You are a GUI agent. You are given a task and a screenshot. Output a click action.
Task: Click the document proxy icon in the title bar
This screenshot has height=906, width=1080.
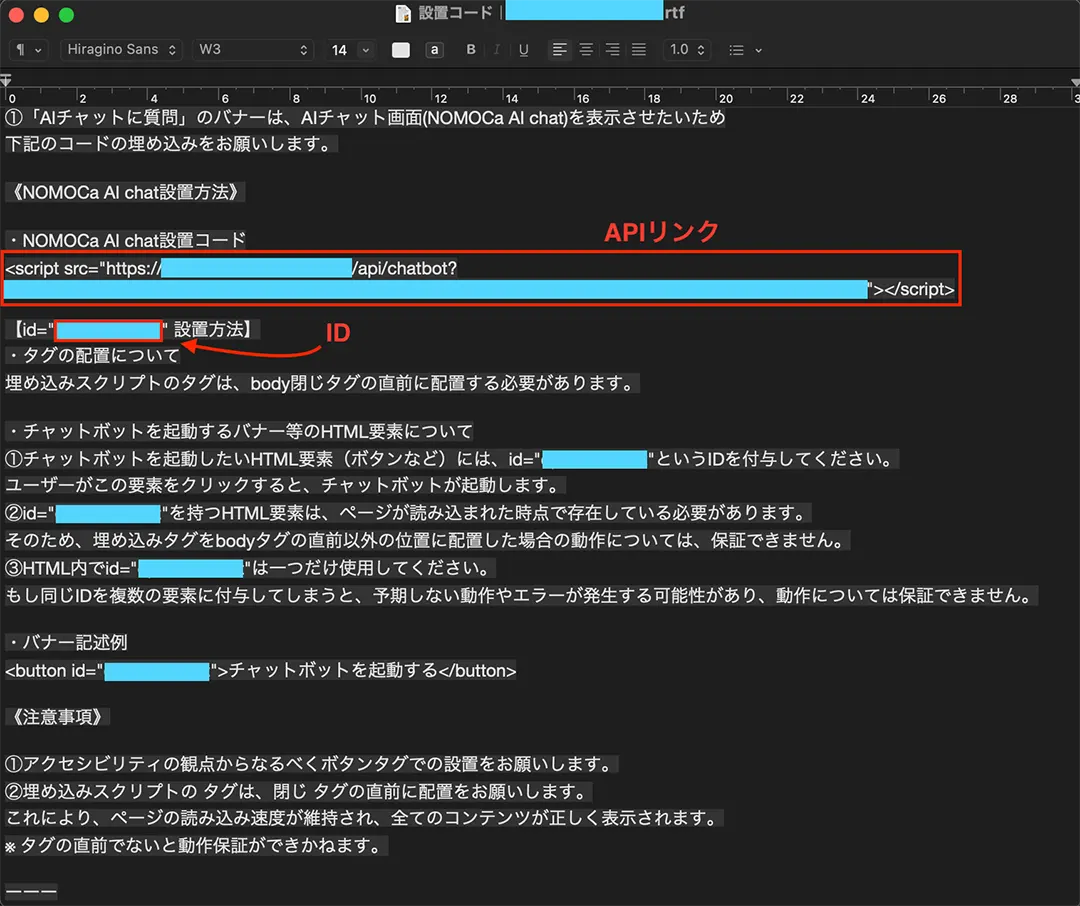(x=403, y=13)
